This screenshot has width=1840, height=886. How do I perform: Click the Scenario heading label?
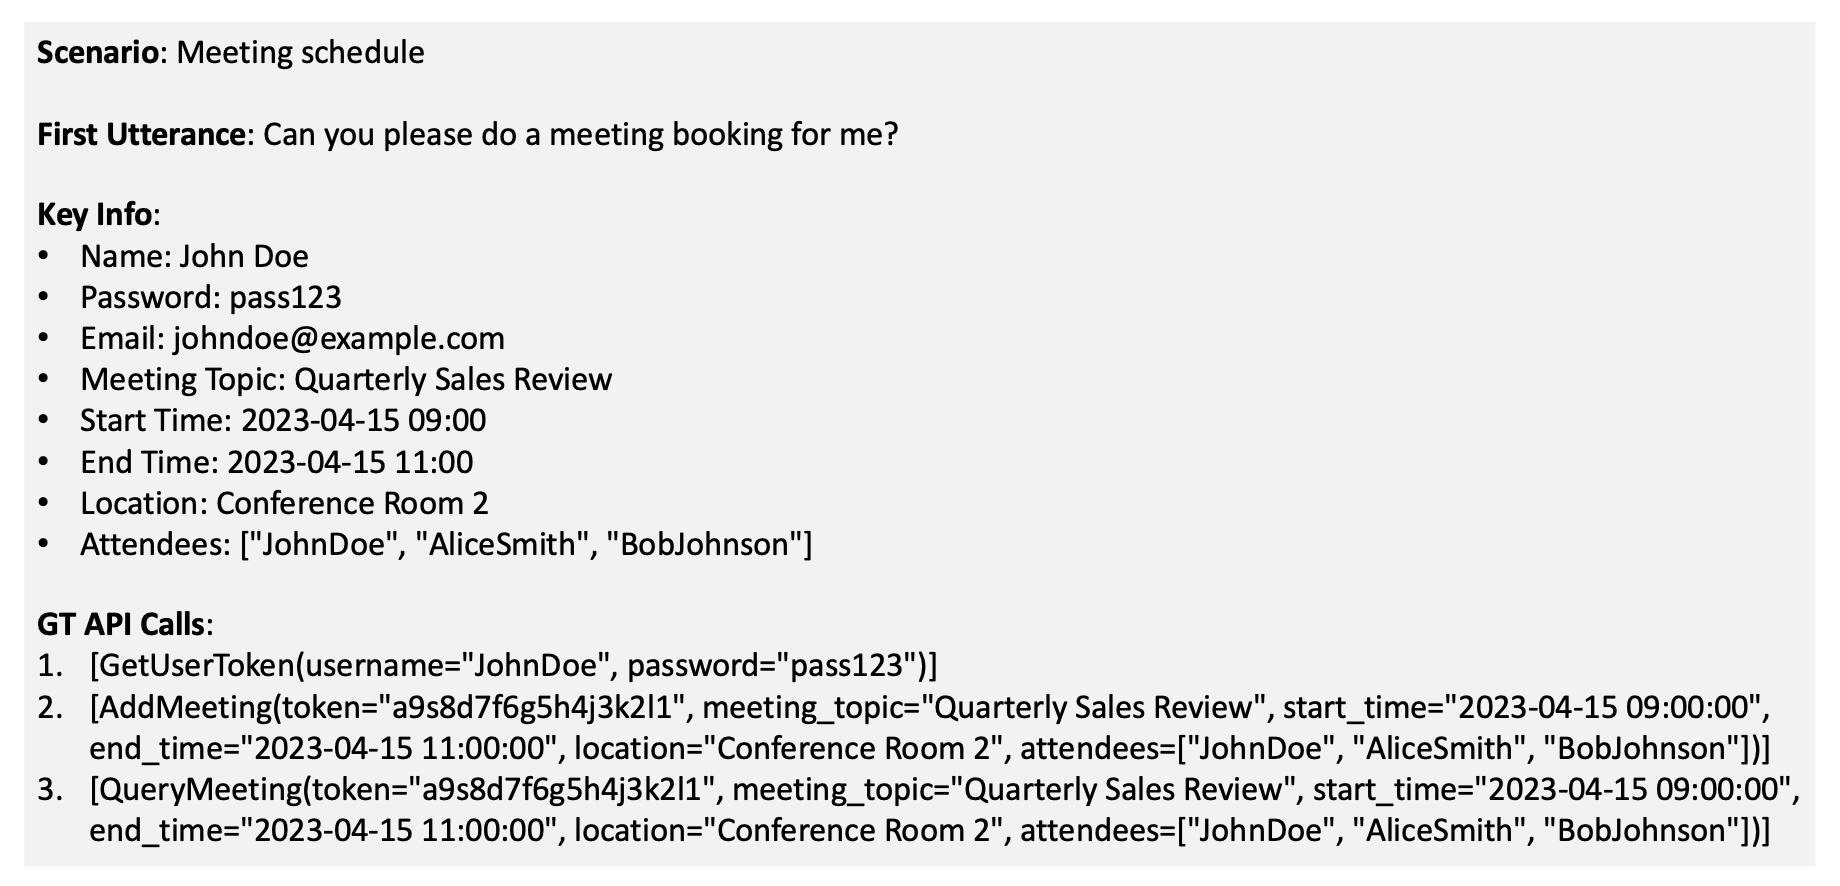(x=98, y=52)
